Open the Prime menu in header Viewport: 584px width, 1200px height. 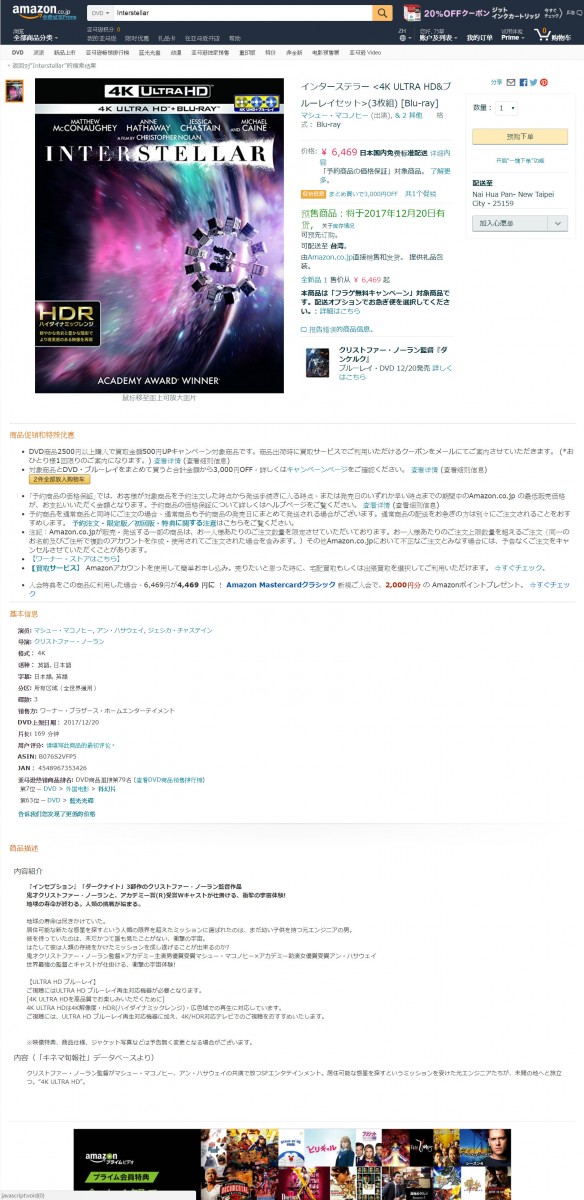pos(514,34)
